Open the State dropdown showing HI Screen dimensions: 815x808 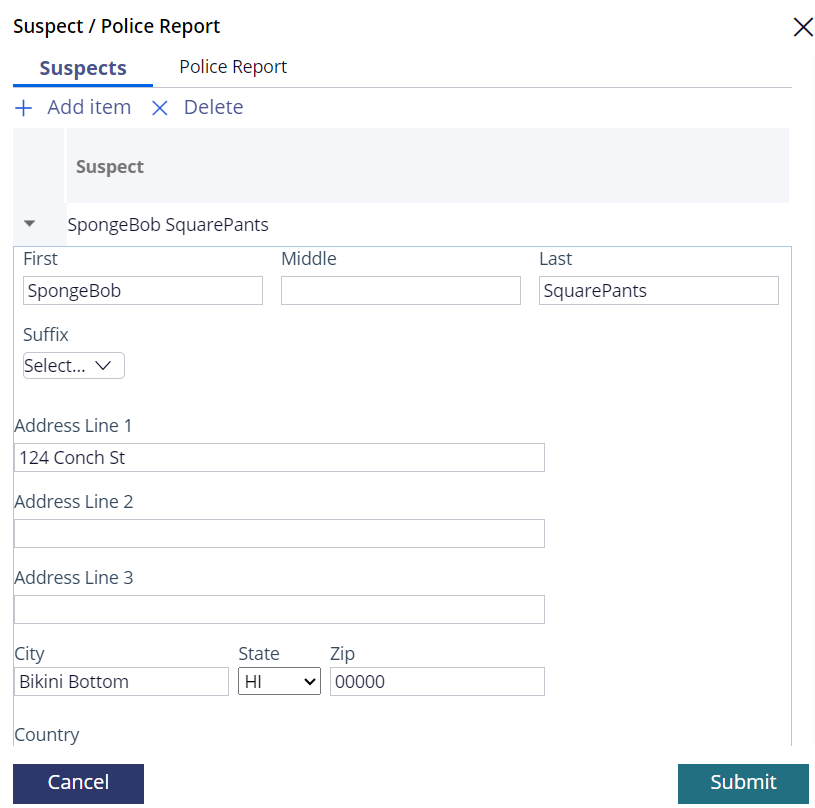click(x=279, y=681)
